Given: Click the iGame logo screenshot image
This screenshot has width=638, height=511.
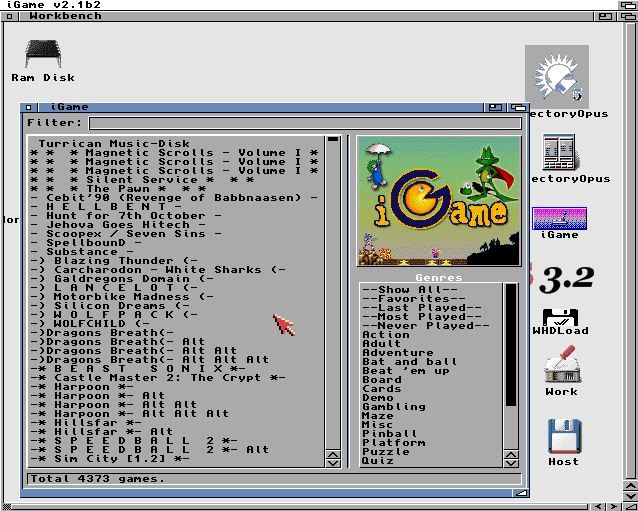Looking at the screenshot, I should pos(439,201).
